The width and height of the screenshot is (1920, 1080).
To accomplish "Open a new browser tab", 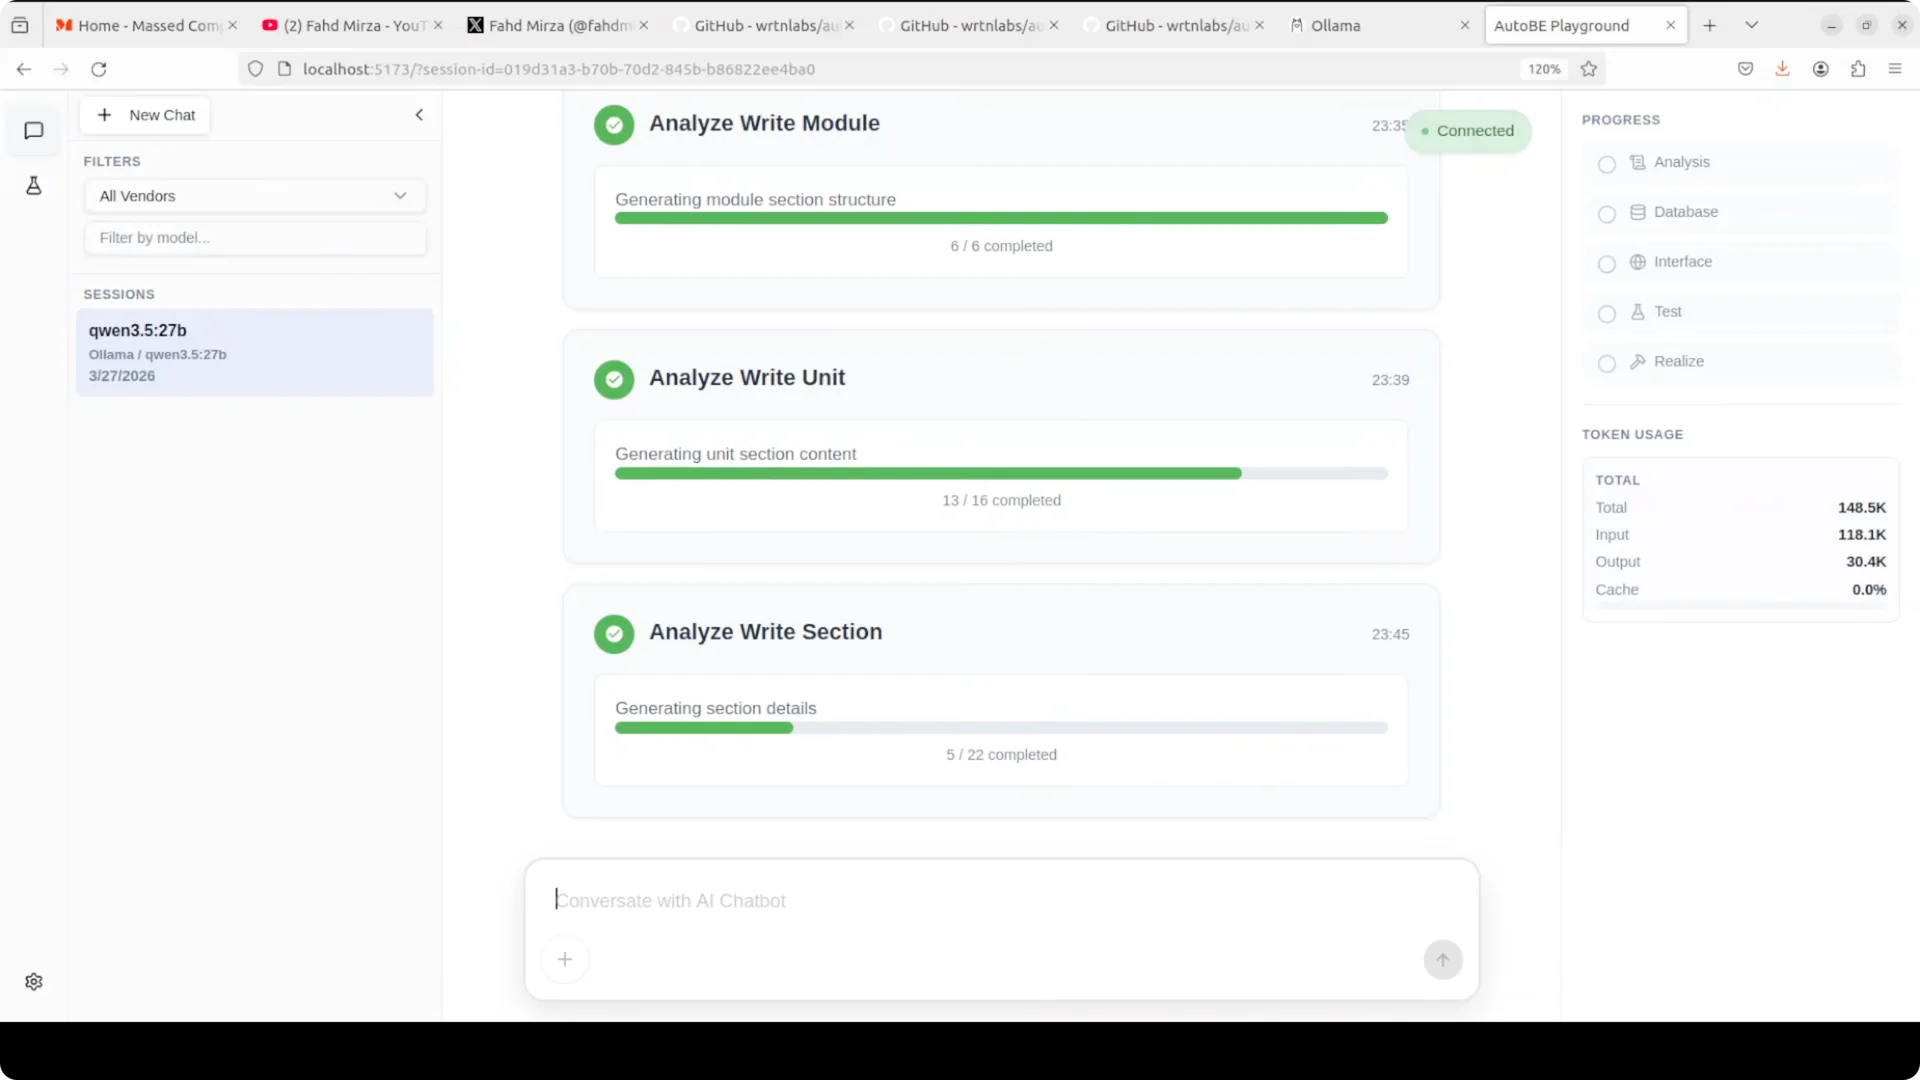I will tap(1710, 26).
